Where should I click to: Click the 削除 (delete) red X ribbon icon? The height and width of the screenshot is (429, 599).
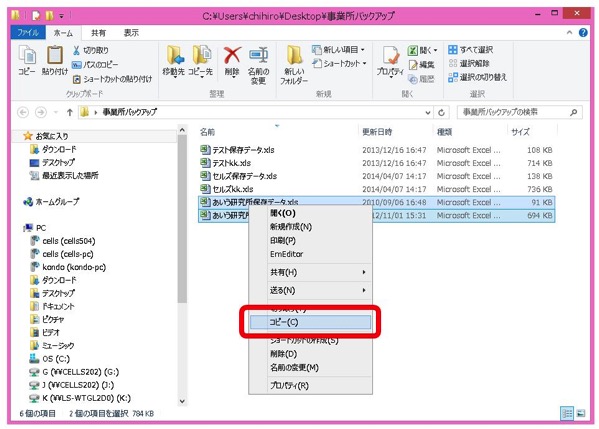pos(232,56)
